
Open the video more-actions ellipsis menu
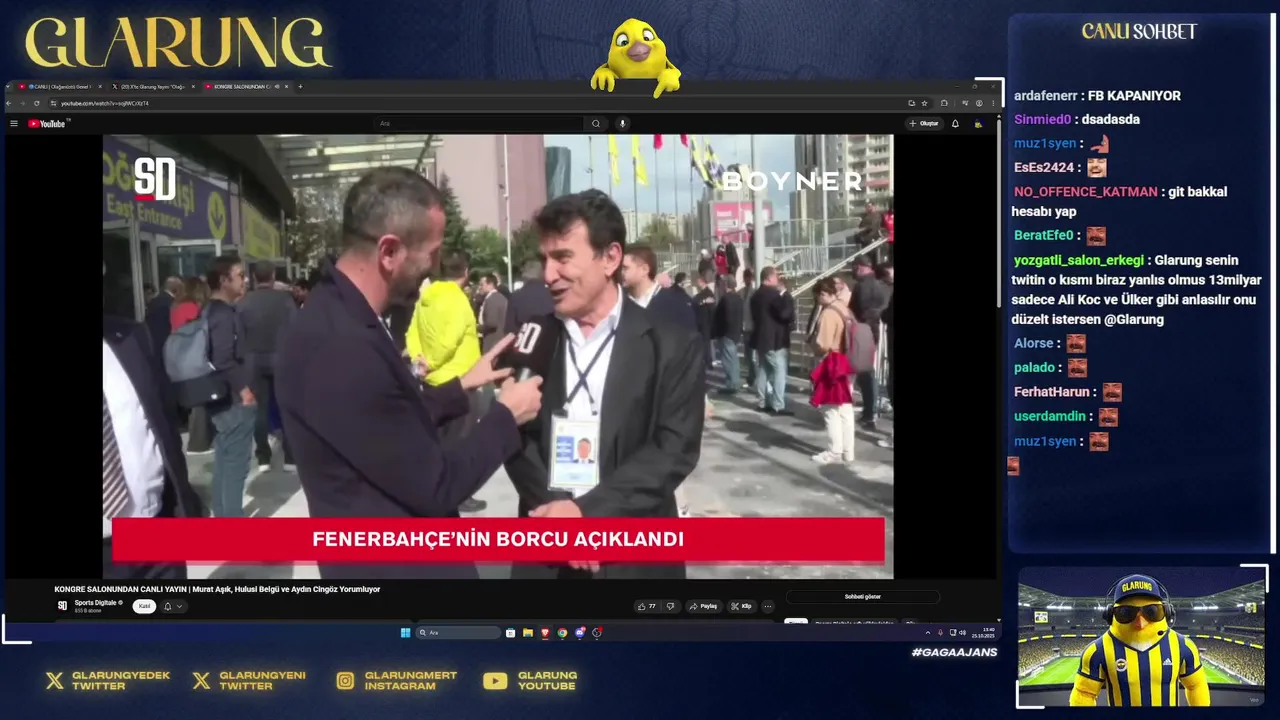(768, 606)
